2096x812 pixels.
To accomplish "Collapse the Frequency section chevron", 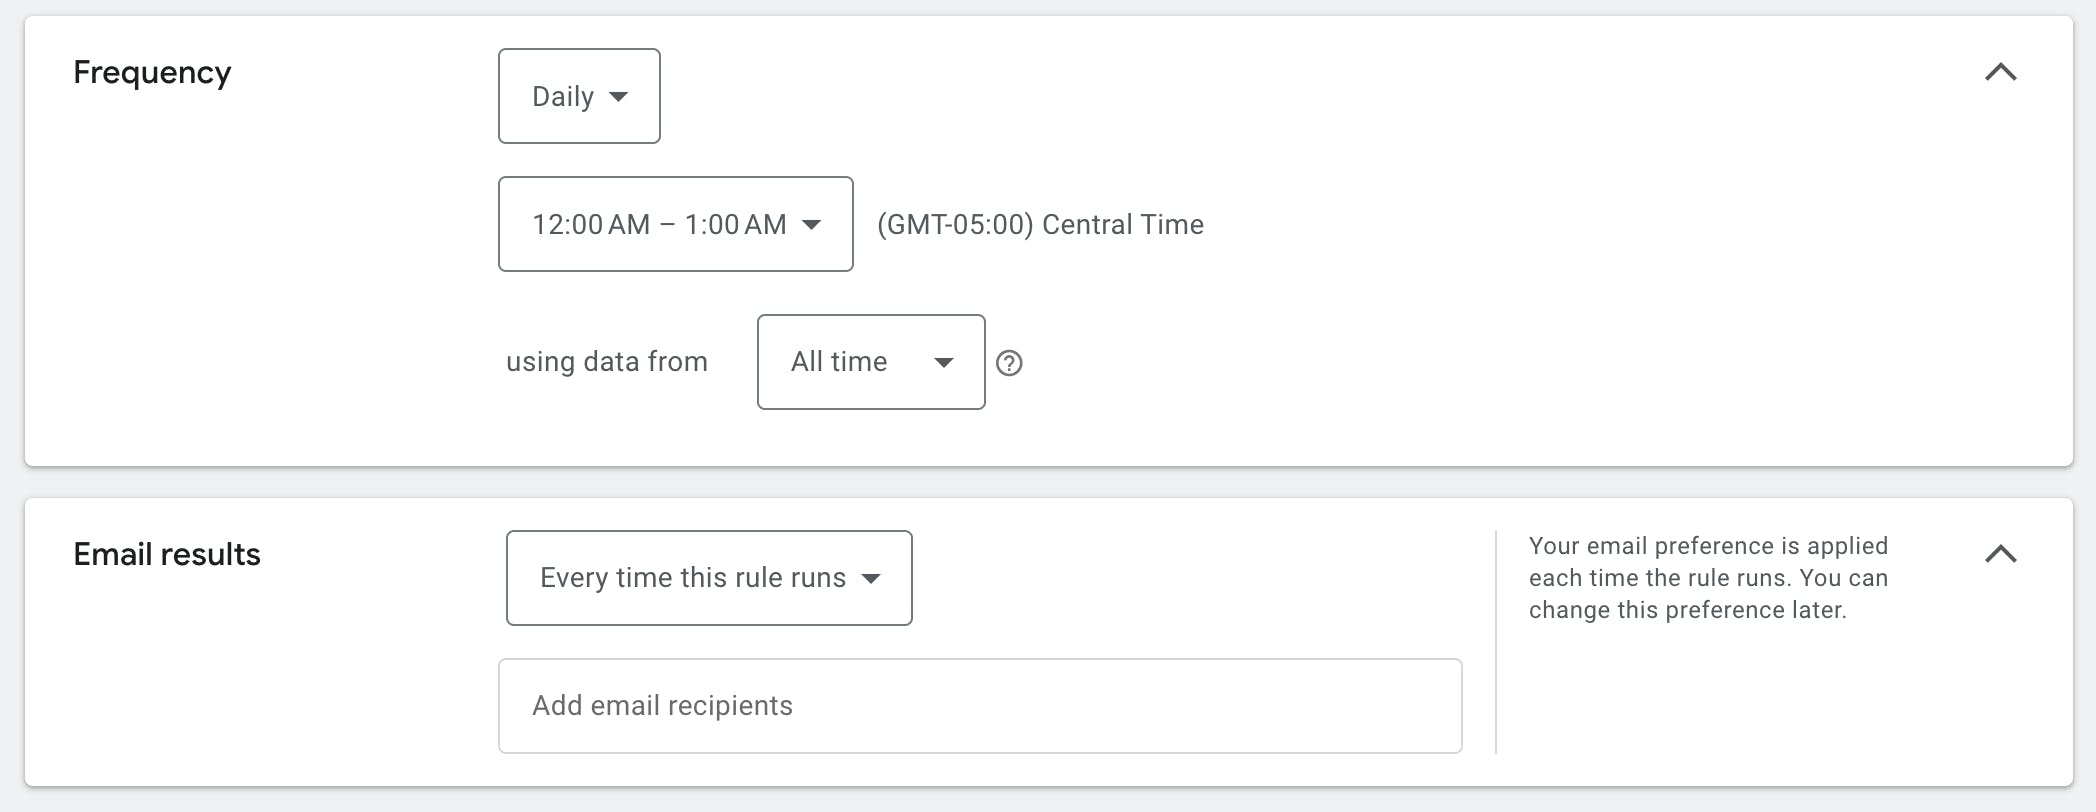I will (x=2000, y=72).
